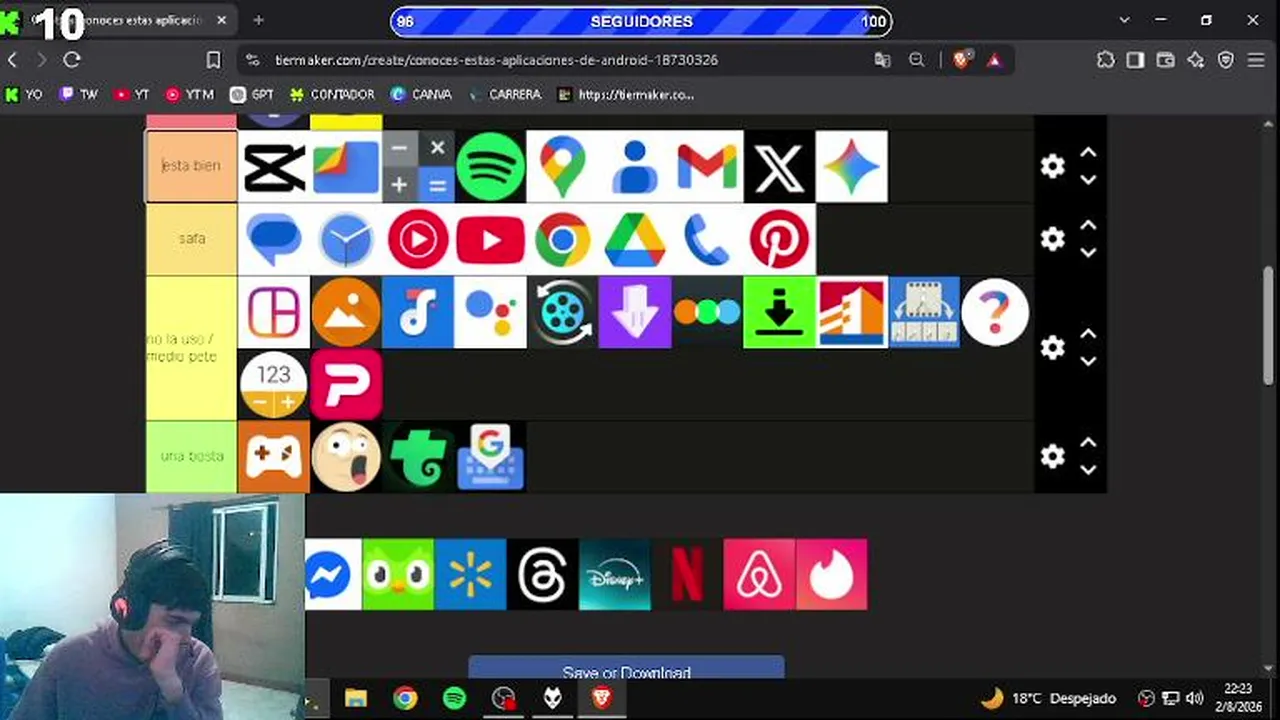This screenshot has width=1280, height=720.
Task: Select the question mark app icon
Action: [x=995, y=312]
